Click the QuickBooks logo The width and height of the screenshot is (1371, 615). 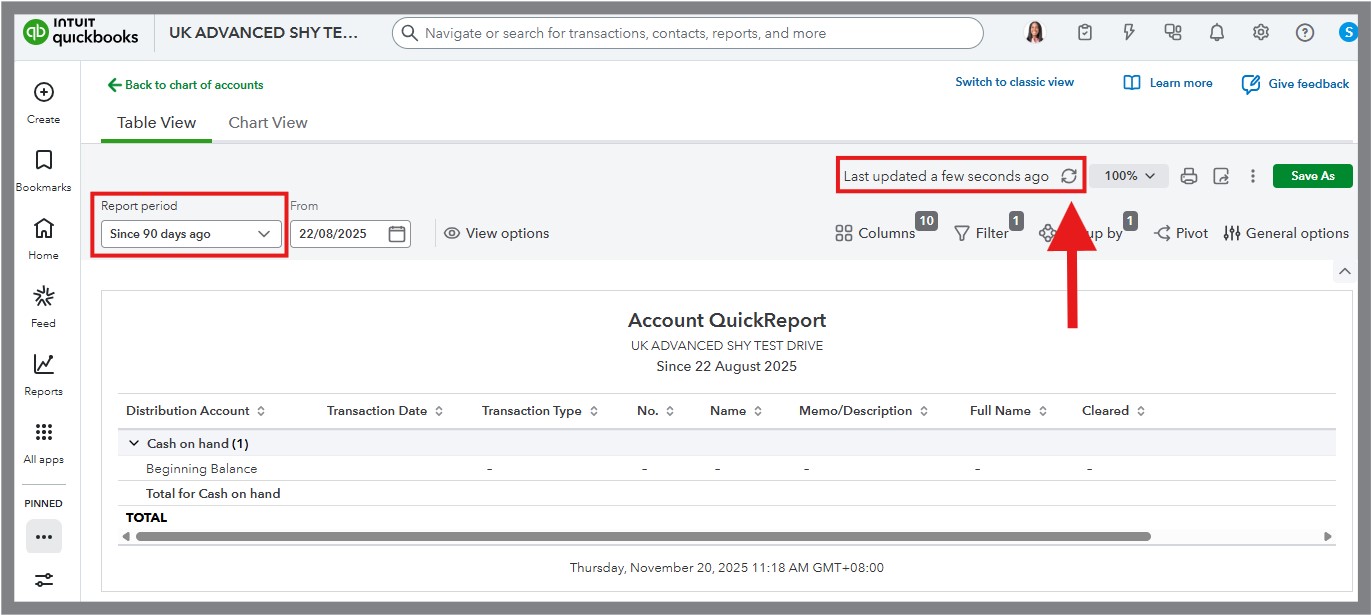point(81,33)
